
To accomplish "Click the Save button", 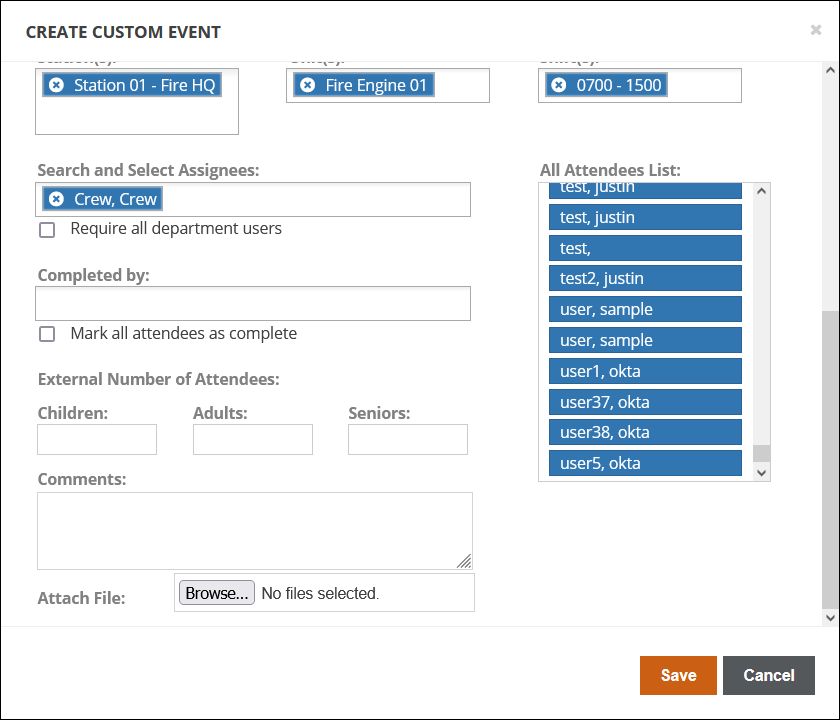I will [x=678, y=675].
